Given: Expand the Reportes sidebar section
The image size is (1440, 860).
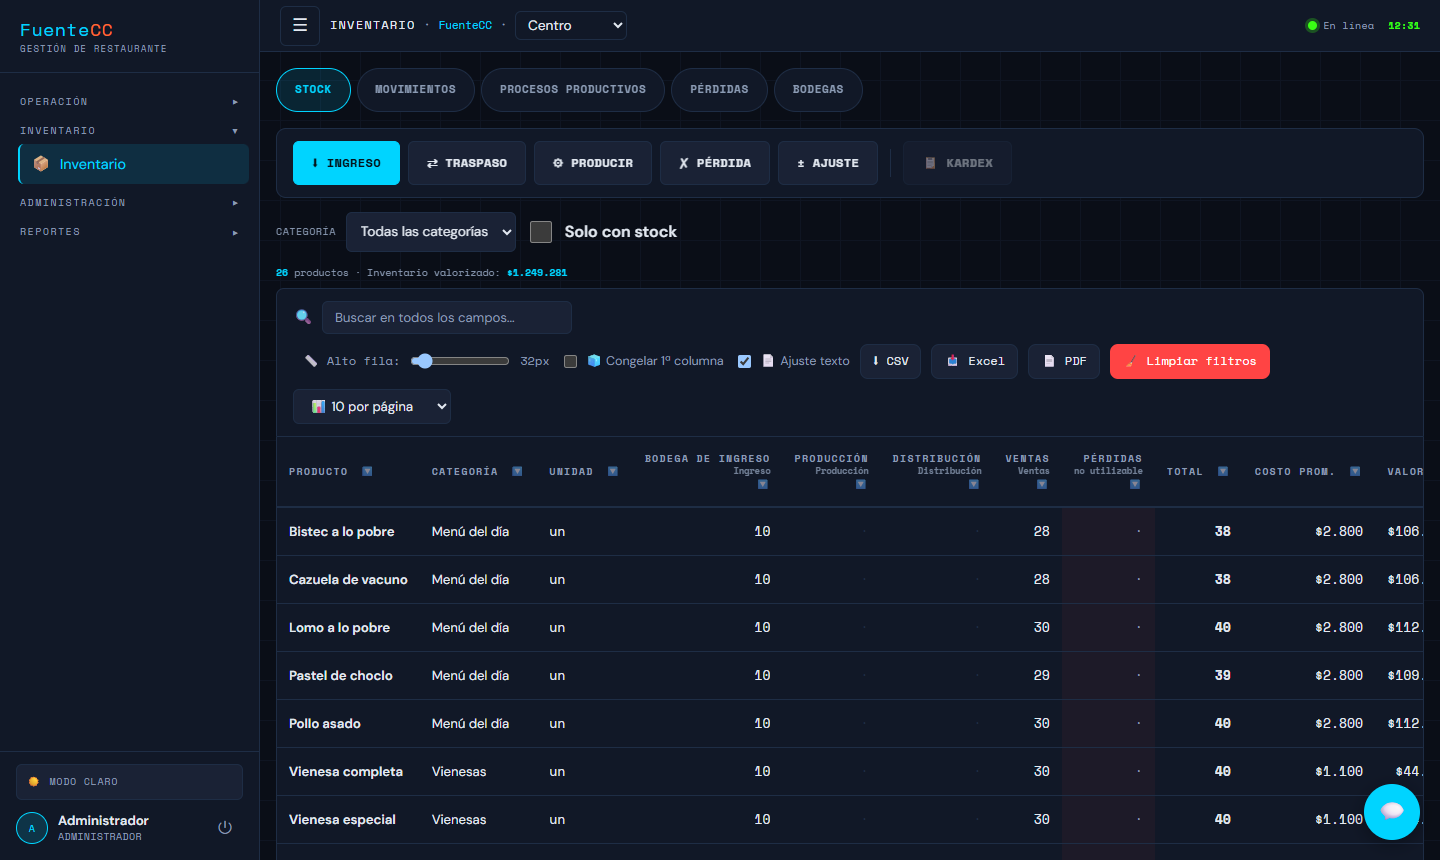Looking at the screenshot, I should 129,232.
